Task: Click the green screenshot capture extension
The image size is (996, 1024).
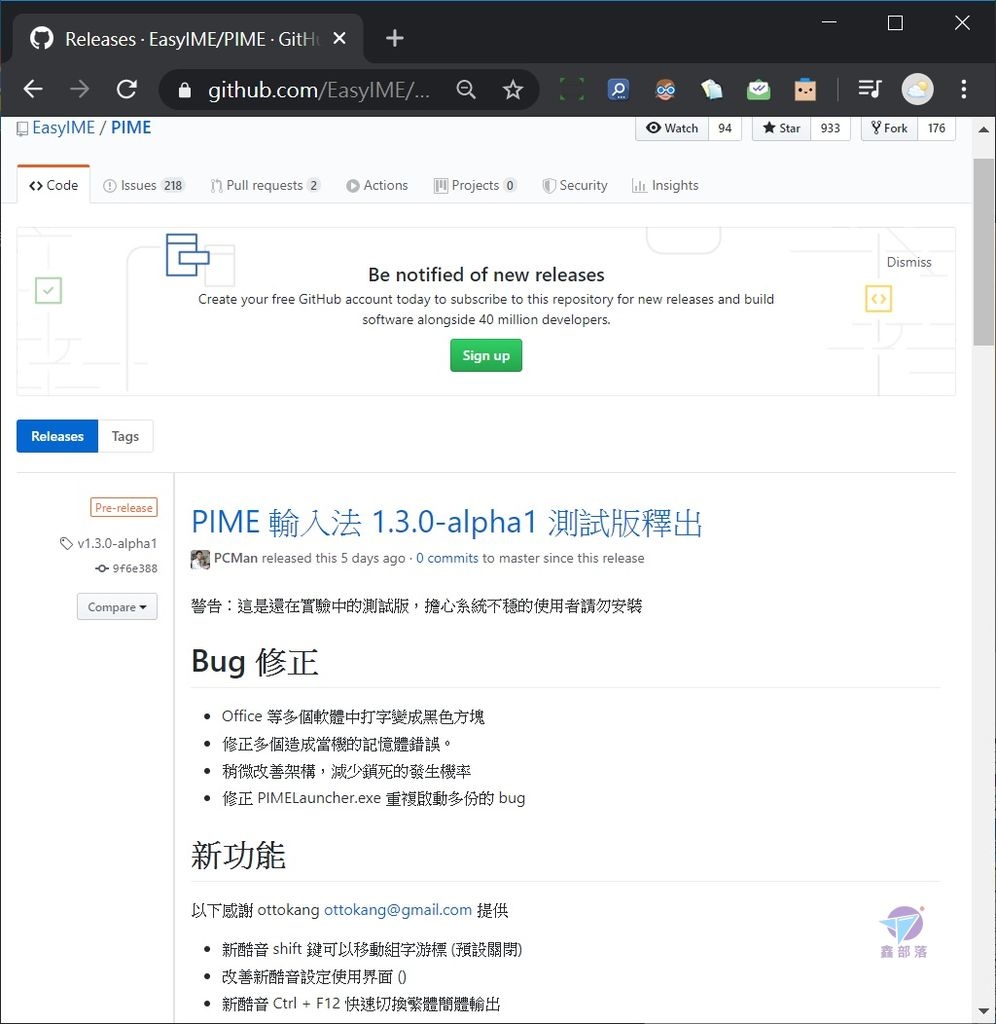Action: [571, 89]
